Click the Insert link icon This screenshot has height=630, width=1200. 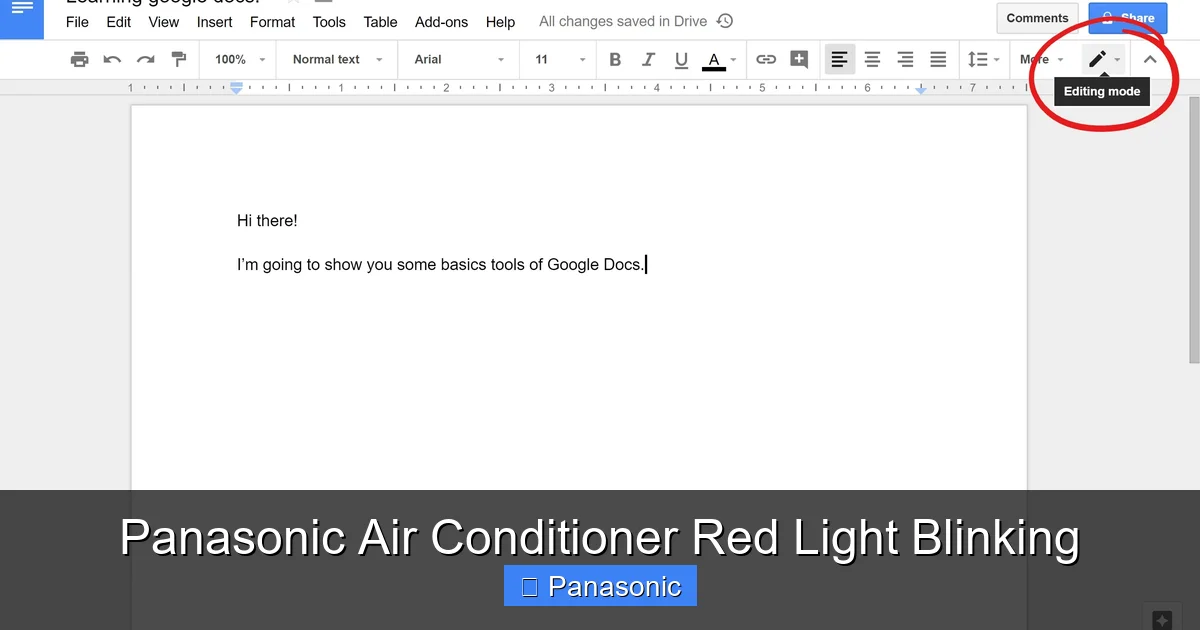(766, 60)
